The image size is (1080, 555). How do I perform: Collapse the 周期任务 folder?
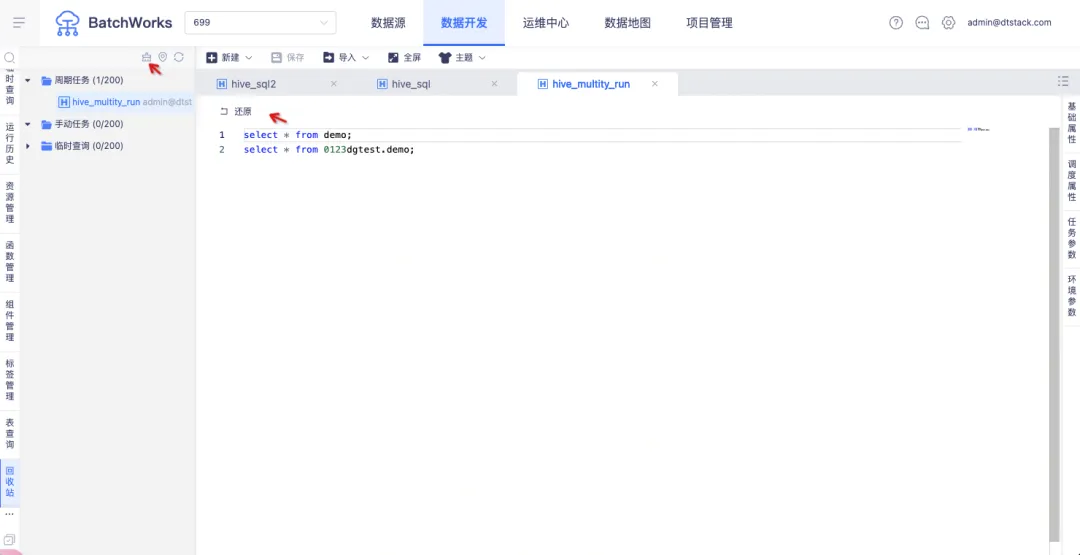(x=28, y=81)
